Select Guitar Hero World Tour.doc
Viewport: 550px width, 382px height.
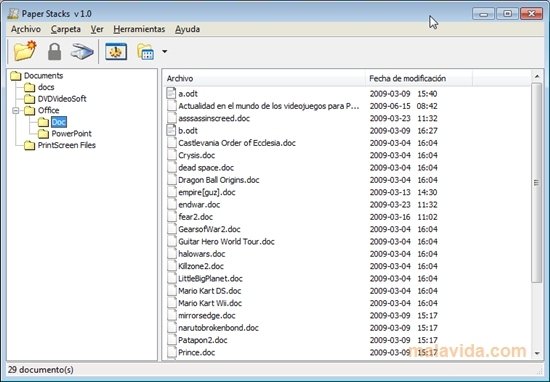click(x=226, y=241)
